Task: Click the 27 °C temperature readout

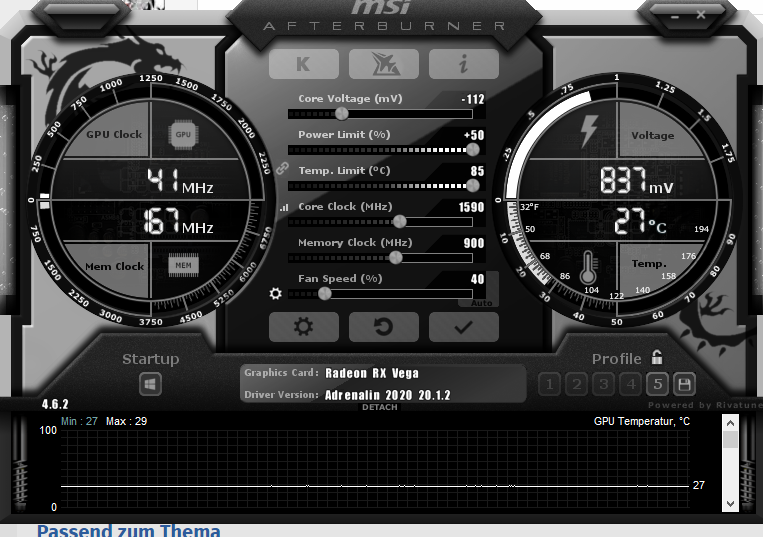Action: (x=640, y=221)
